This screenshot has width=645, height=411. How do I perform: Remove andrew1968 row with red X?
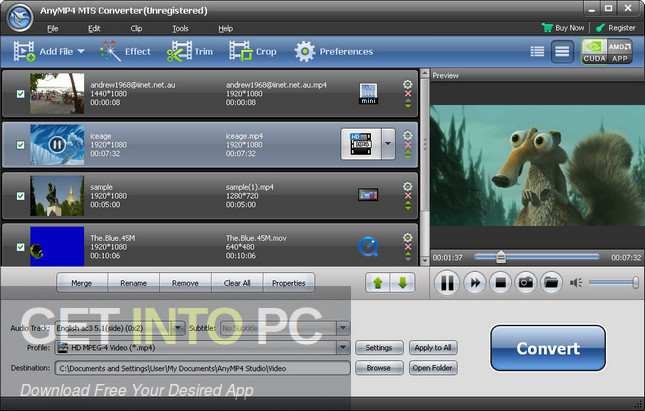pos(408,94)
